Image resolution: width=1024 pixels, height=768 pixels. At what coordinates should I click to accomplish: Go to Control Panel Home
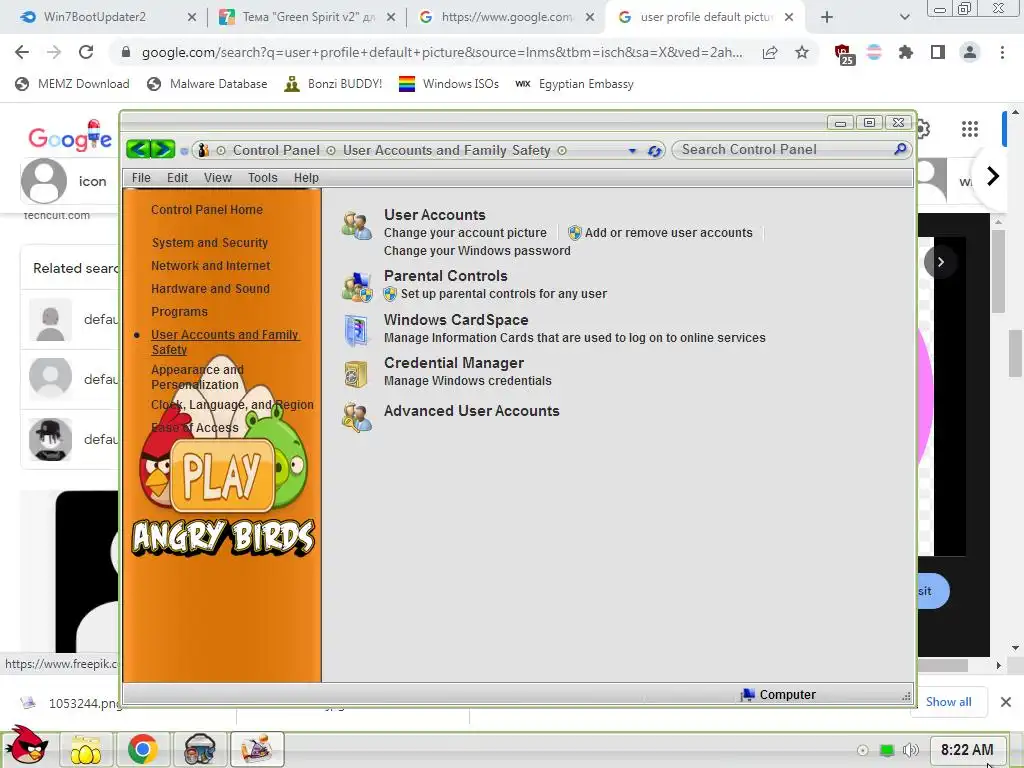207,210
